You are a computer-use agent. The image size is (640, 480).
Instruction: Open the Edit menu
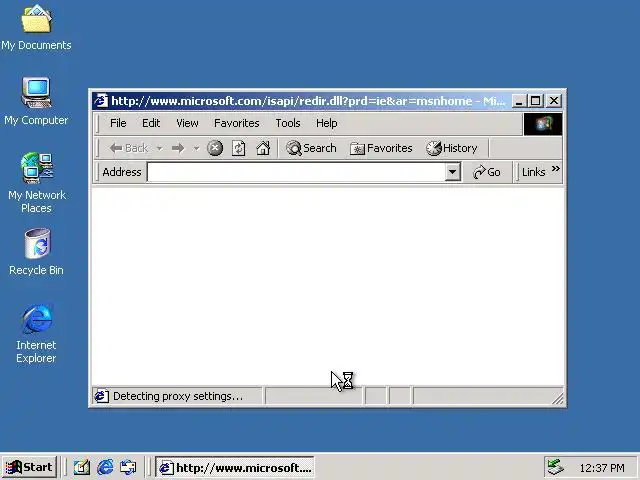click(151, 123)
